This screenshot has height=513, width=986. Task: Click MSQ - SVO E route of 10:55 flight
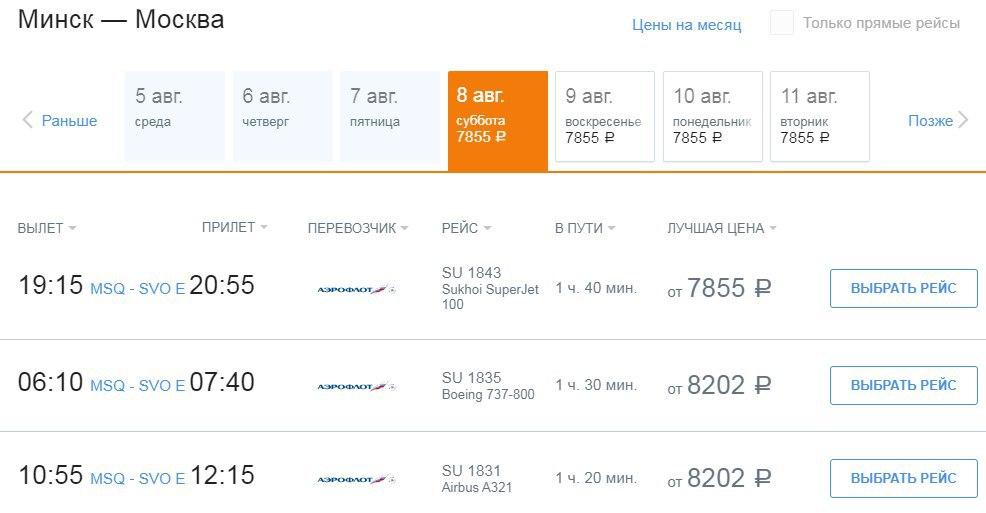pyautogui.click(x=137, y=479)
